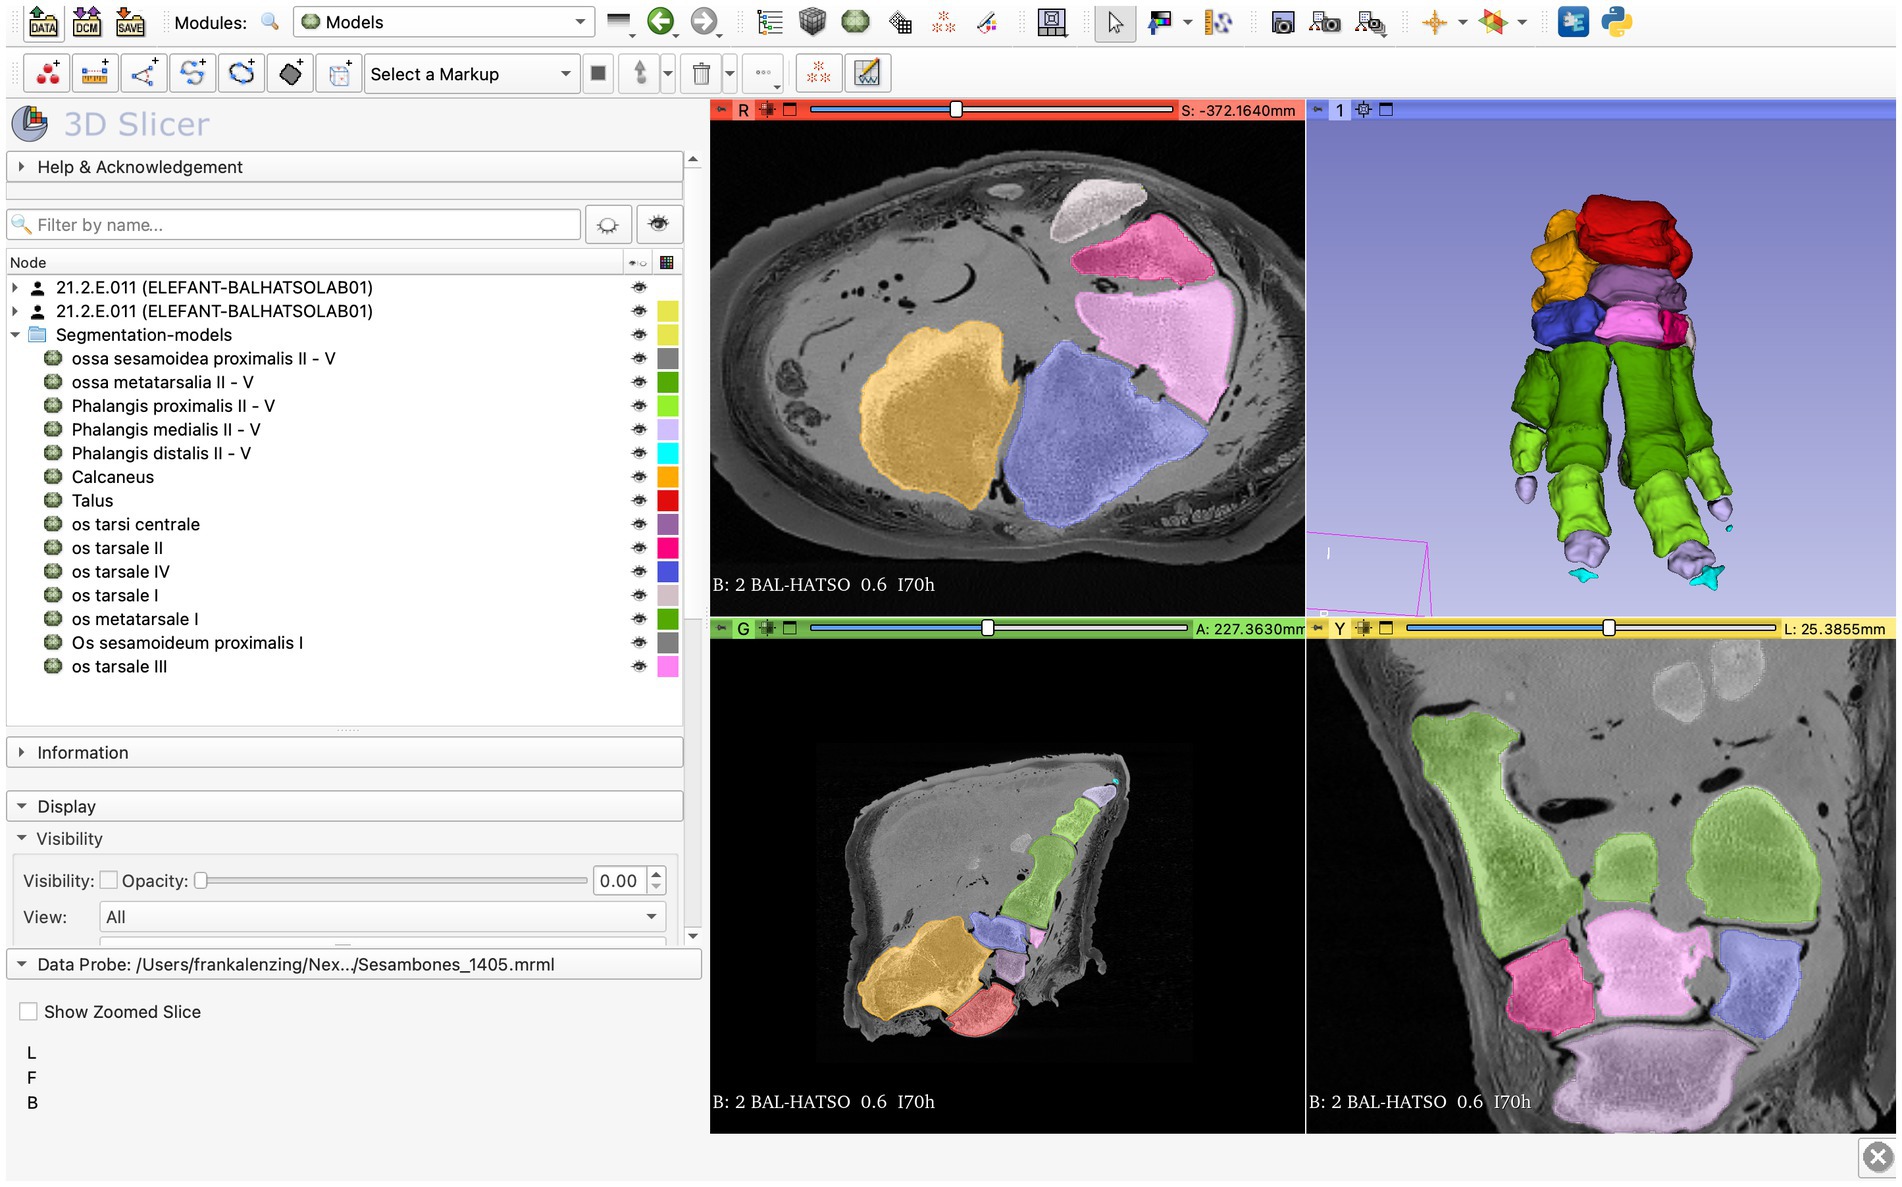Image resolution: width=1902 pixels, height=1187 pixels.
Task: Click the show-all eye button beside filter
Action: [658, 225]
